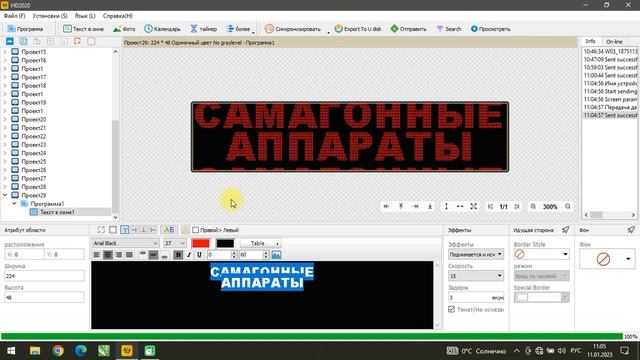Image resolution: width=640 pixels, height=360 pixels.
Task: Toggle the Проект24 checkbox
Action: click(15, 153)
